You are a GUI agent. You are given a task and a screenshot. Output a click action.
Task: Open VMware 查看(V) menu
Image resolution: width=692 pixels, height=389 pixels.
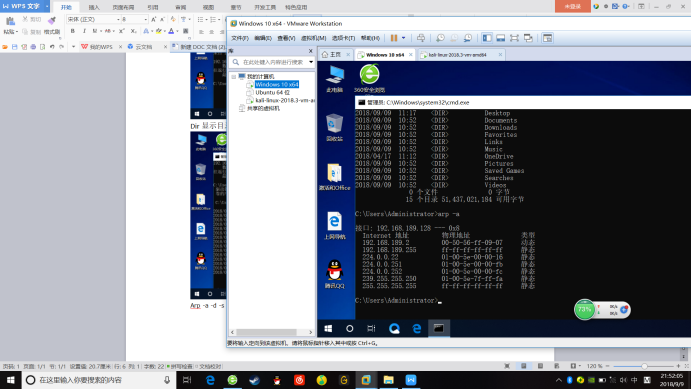[286, 38]
